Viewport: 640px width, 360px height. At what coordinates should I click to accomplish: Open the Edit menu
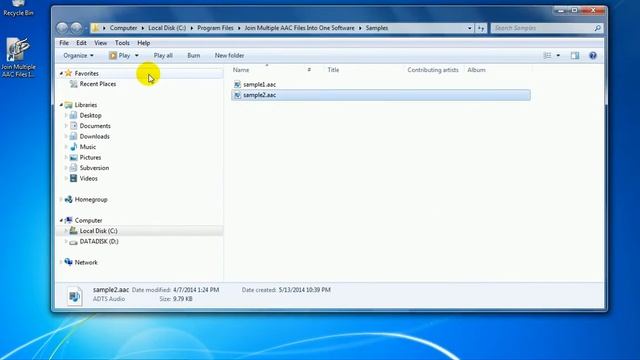tap(81, 43)
